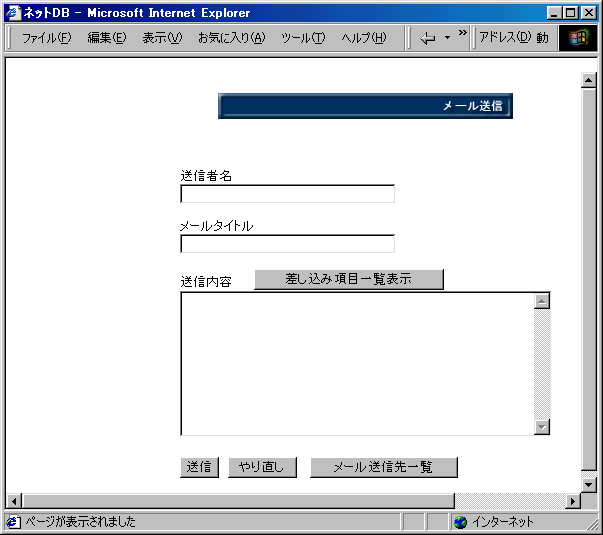Click the Back arrow toolbar icon

[428, 38]
